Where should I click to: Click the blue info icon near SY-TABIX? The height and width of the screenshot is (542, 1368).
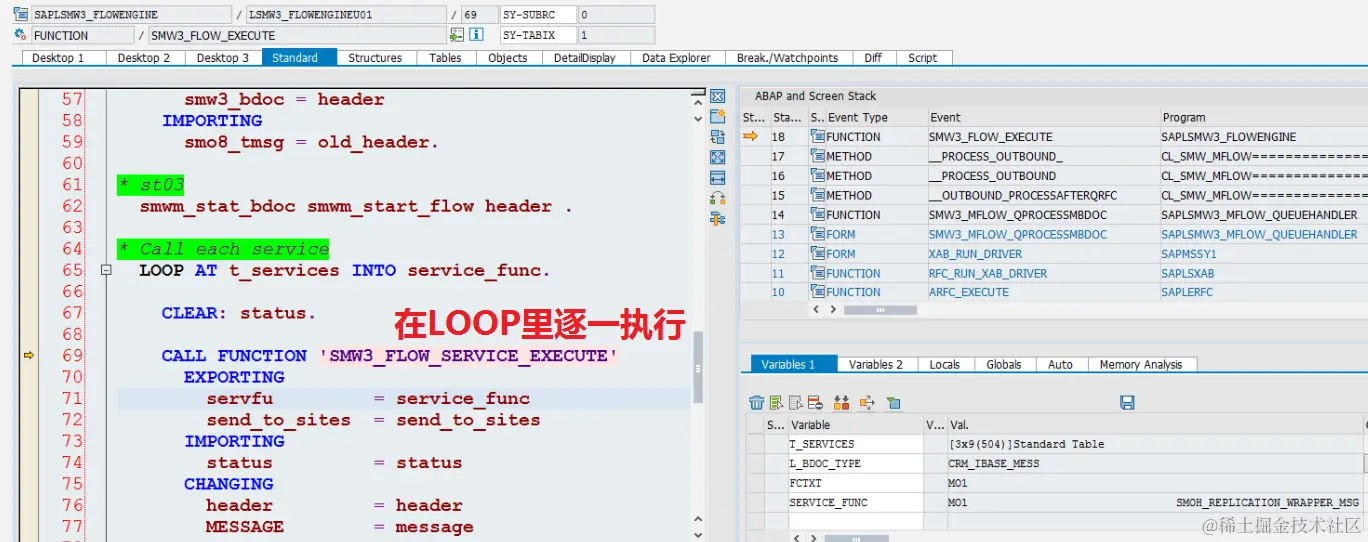pos(477,35)
